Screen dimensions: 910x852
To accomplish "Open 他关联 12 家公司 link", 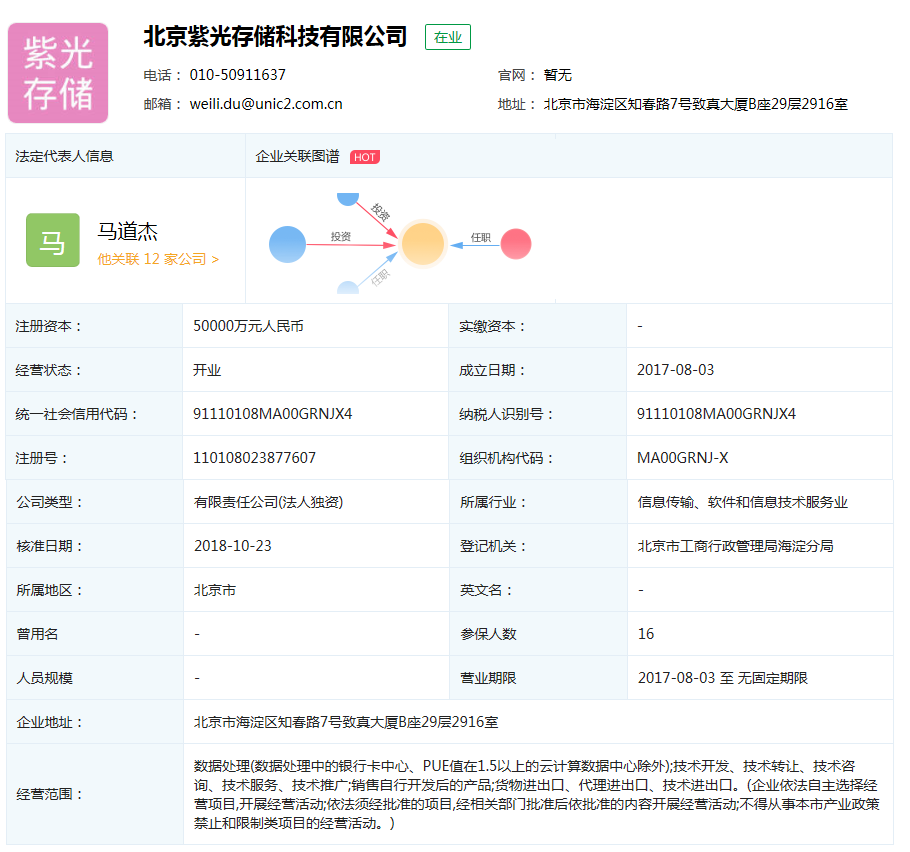I will [x=158, y=259].
